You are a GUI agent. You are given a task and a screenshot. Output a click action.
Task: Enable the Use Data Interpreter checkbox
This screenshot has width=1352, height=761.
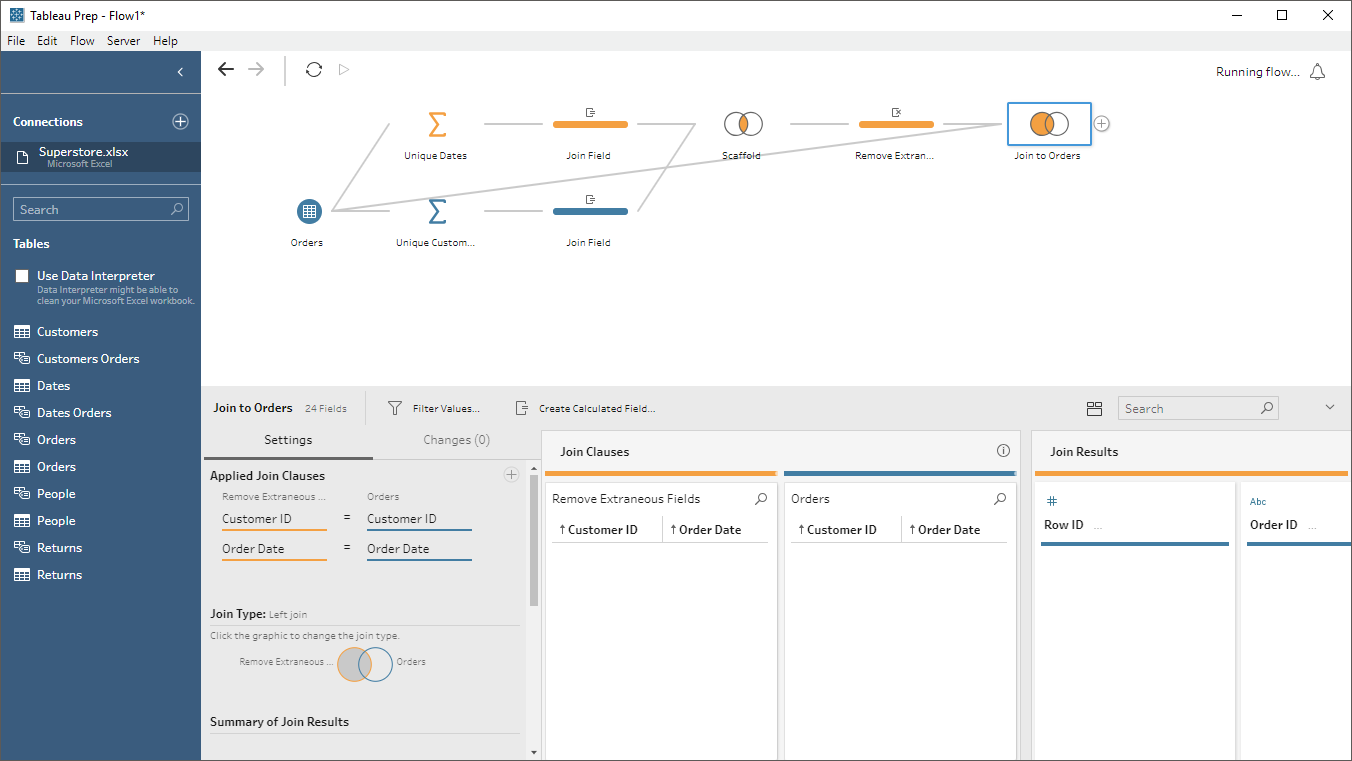[22, 276]
